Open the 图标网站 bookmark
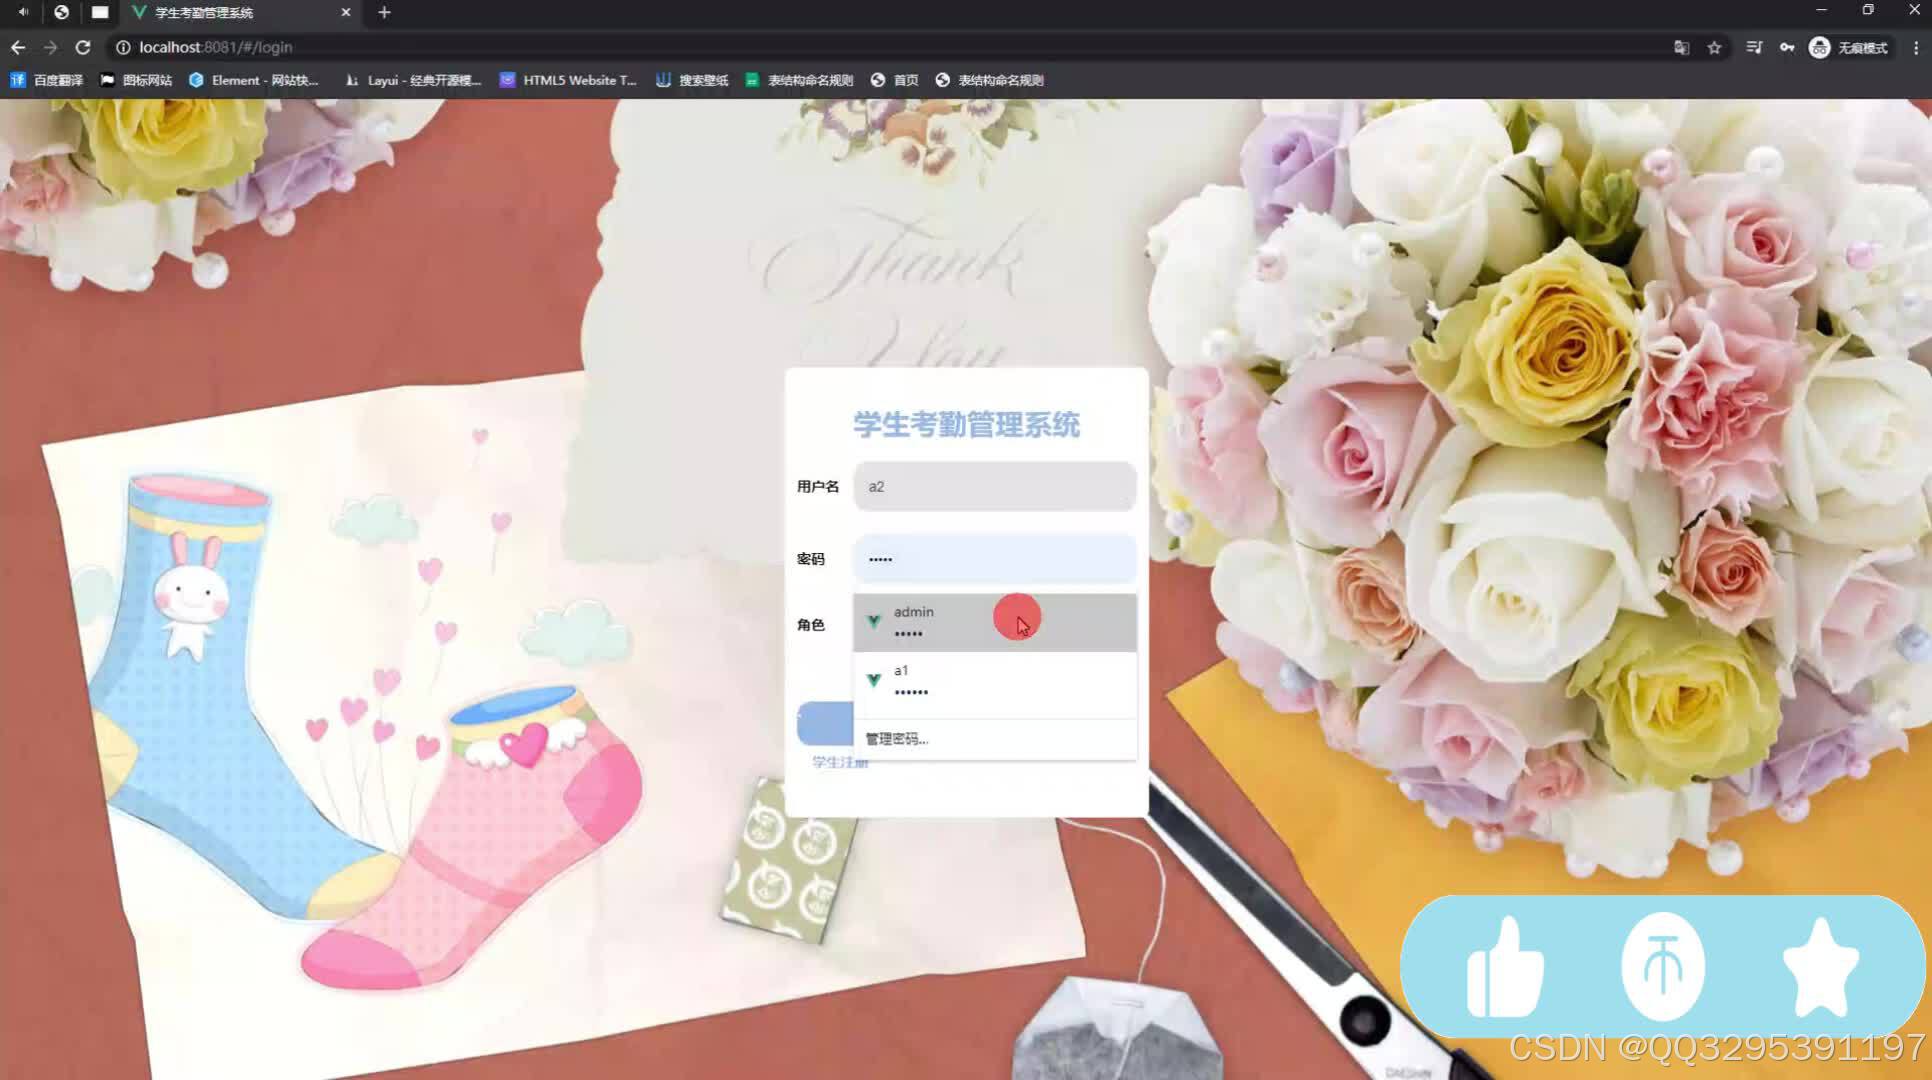 click(136, 80)
